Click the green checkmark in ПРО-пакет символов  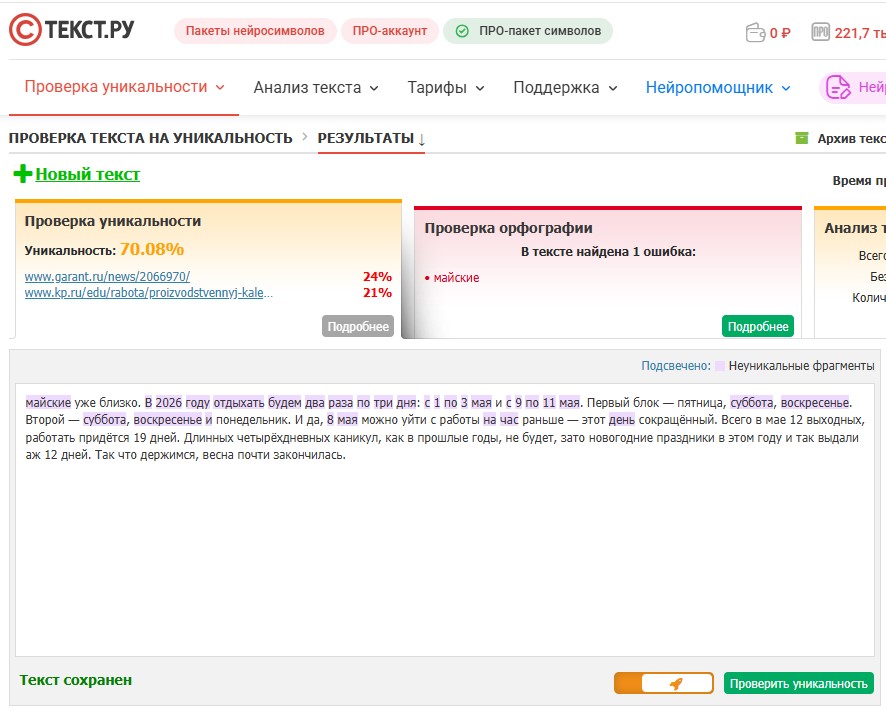[x=462, y=31]
